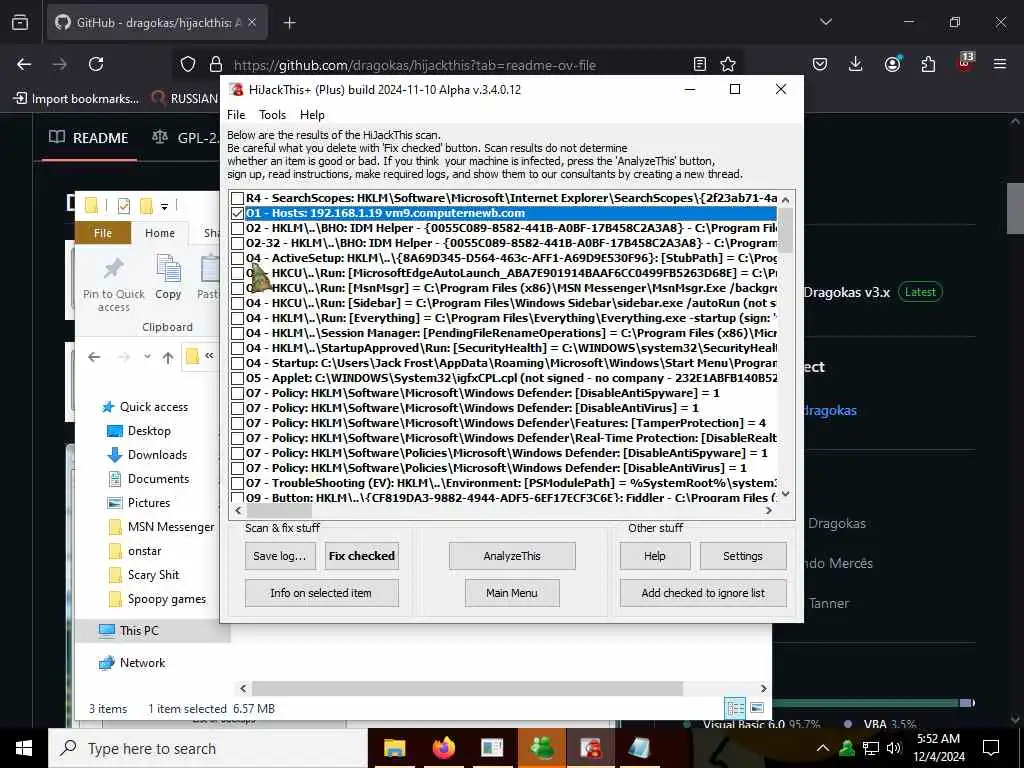Reload the GitHub page

tap(96, 64)
